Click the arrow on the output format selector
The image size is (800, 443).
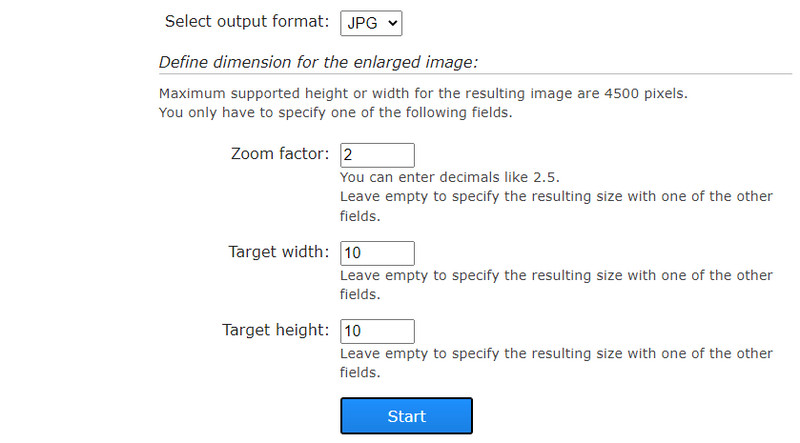[391, 21]
